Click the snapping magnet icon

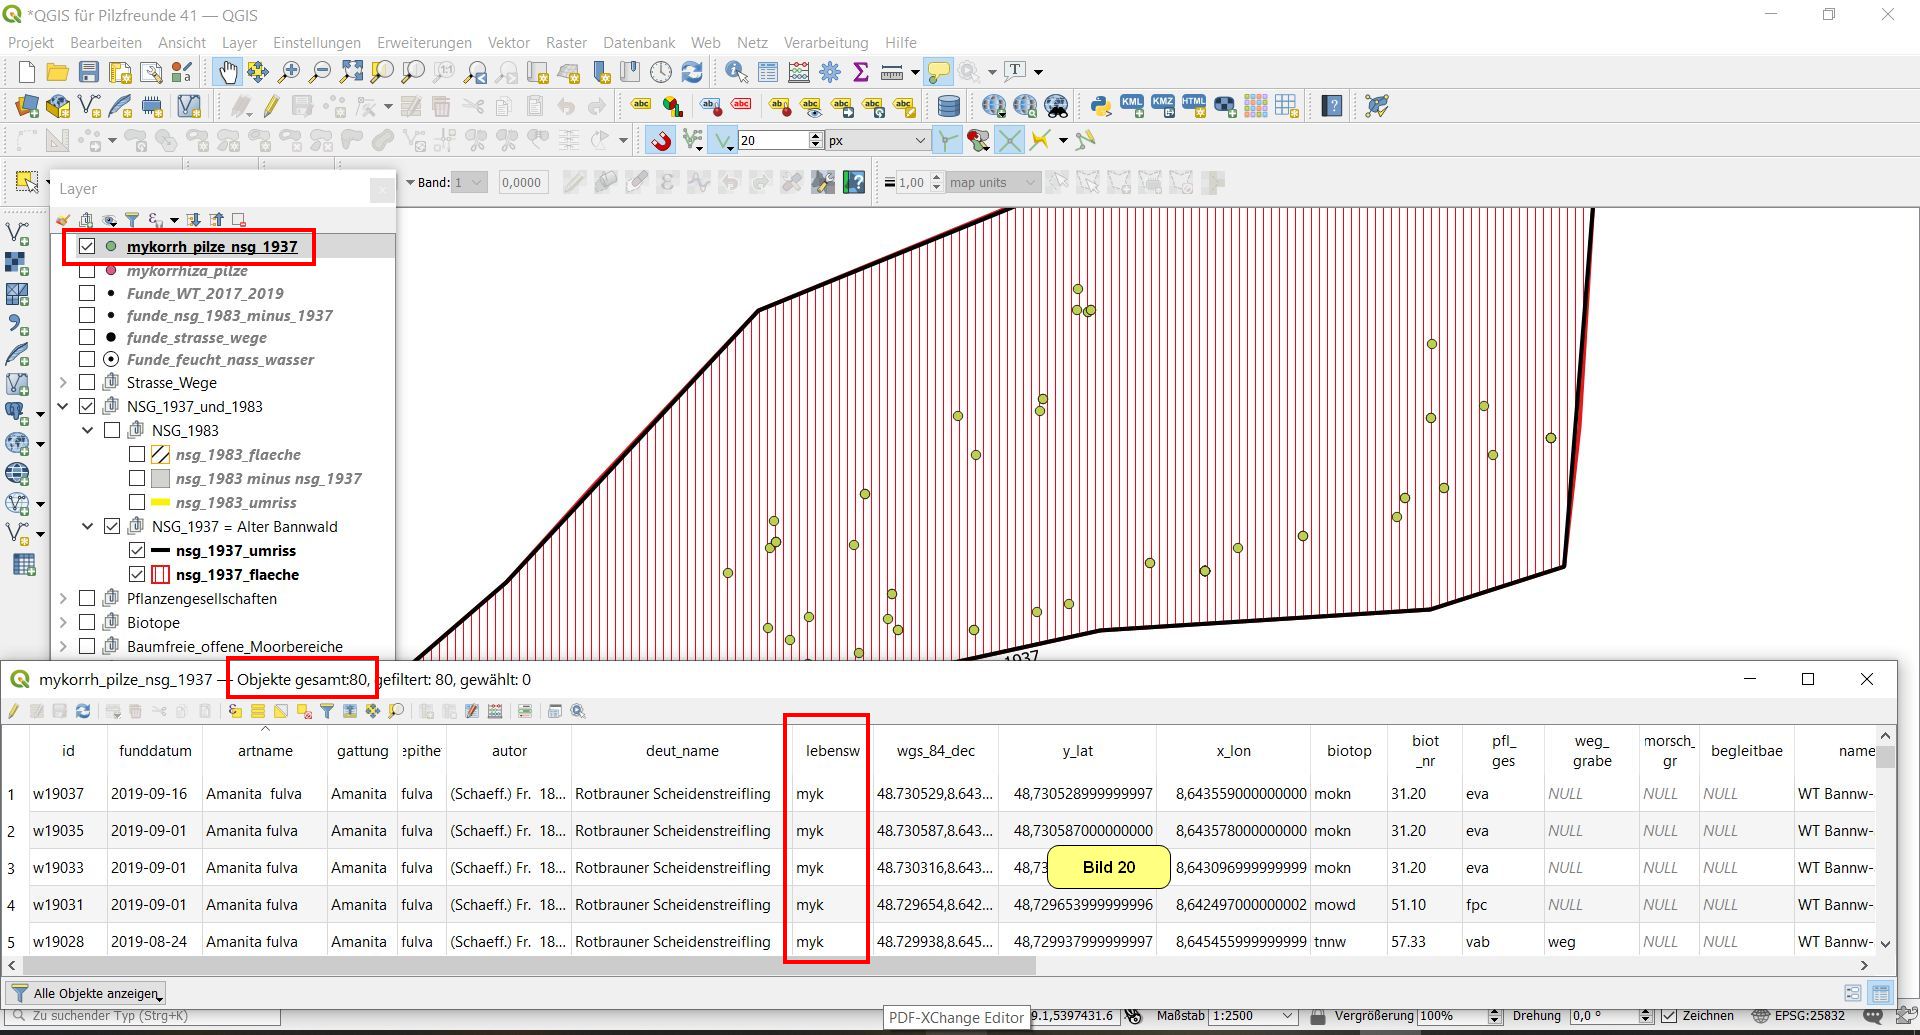point(660,141)
